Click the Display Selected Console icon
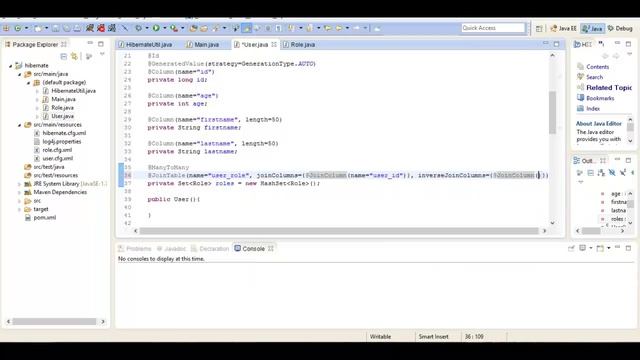This screenshot has height=360, width=640. [582, 248]
